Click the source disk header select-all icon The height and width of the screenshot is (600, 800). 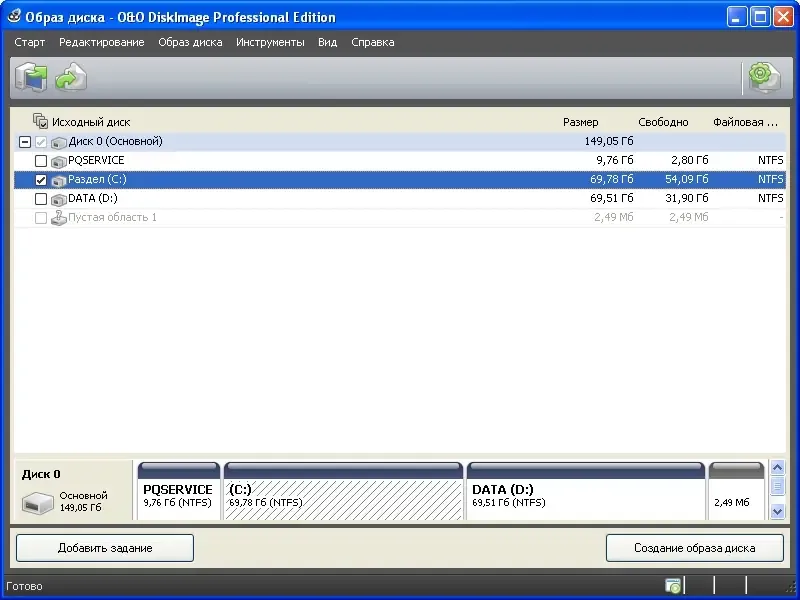tap(40, 121)
